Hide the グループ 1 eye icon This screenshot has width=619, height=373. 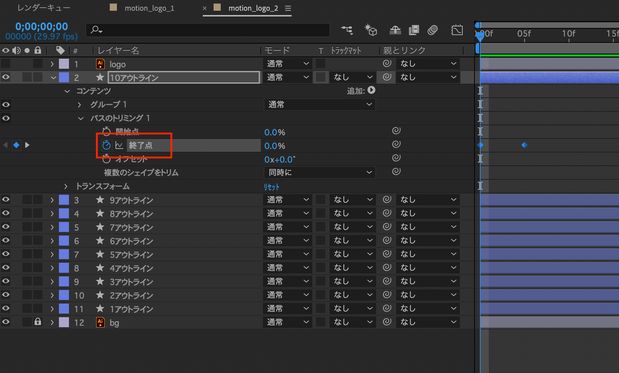pos(6,105)
